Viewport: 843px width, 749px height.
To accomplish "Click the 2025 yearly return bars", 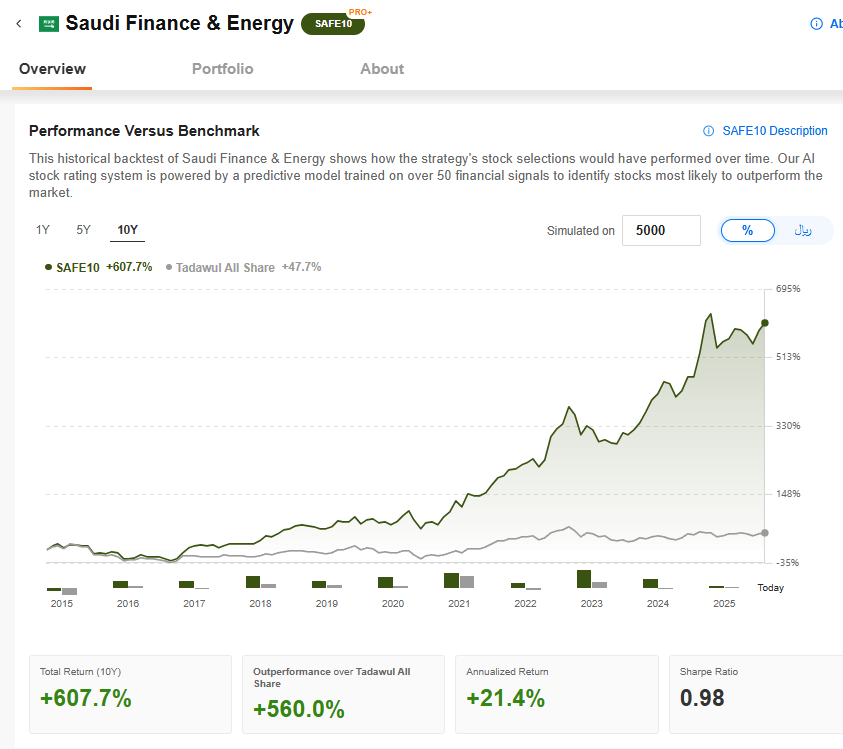I will tap(724, 587).
